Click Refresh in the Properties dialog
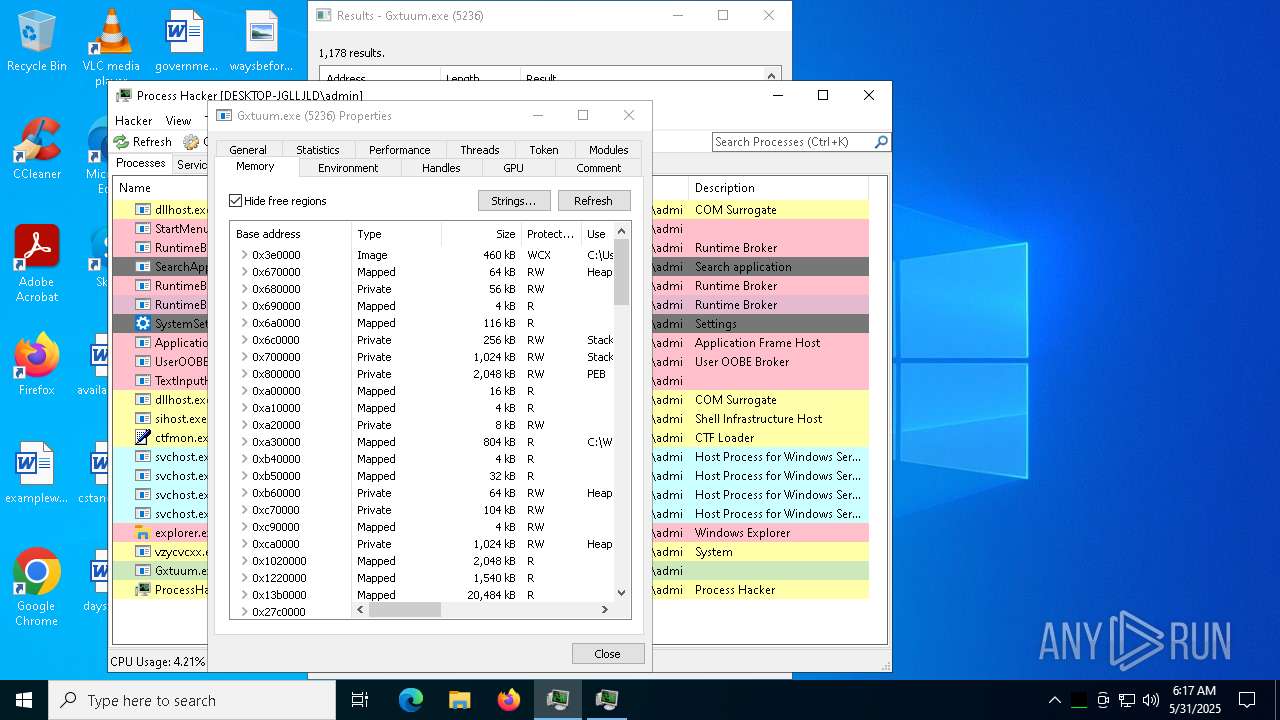 click(593, 201)
